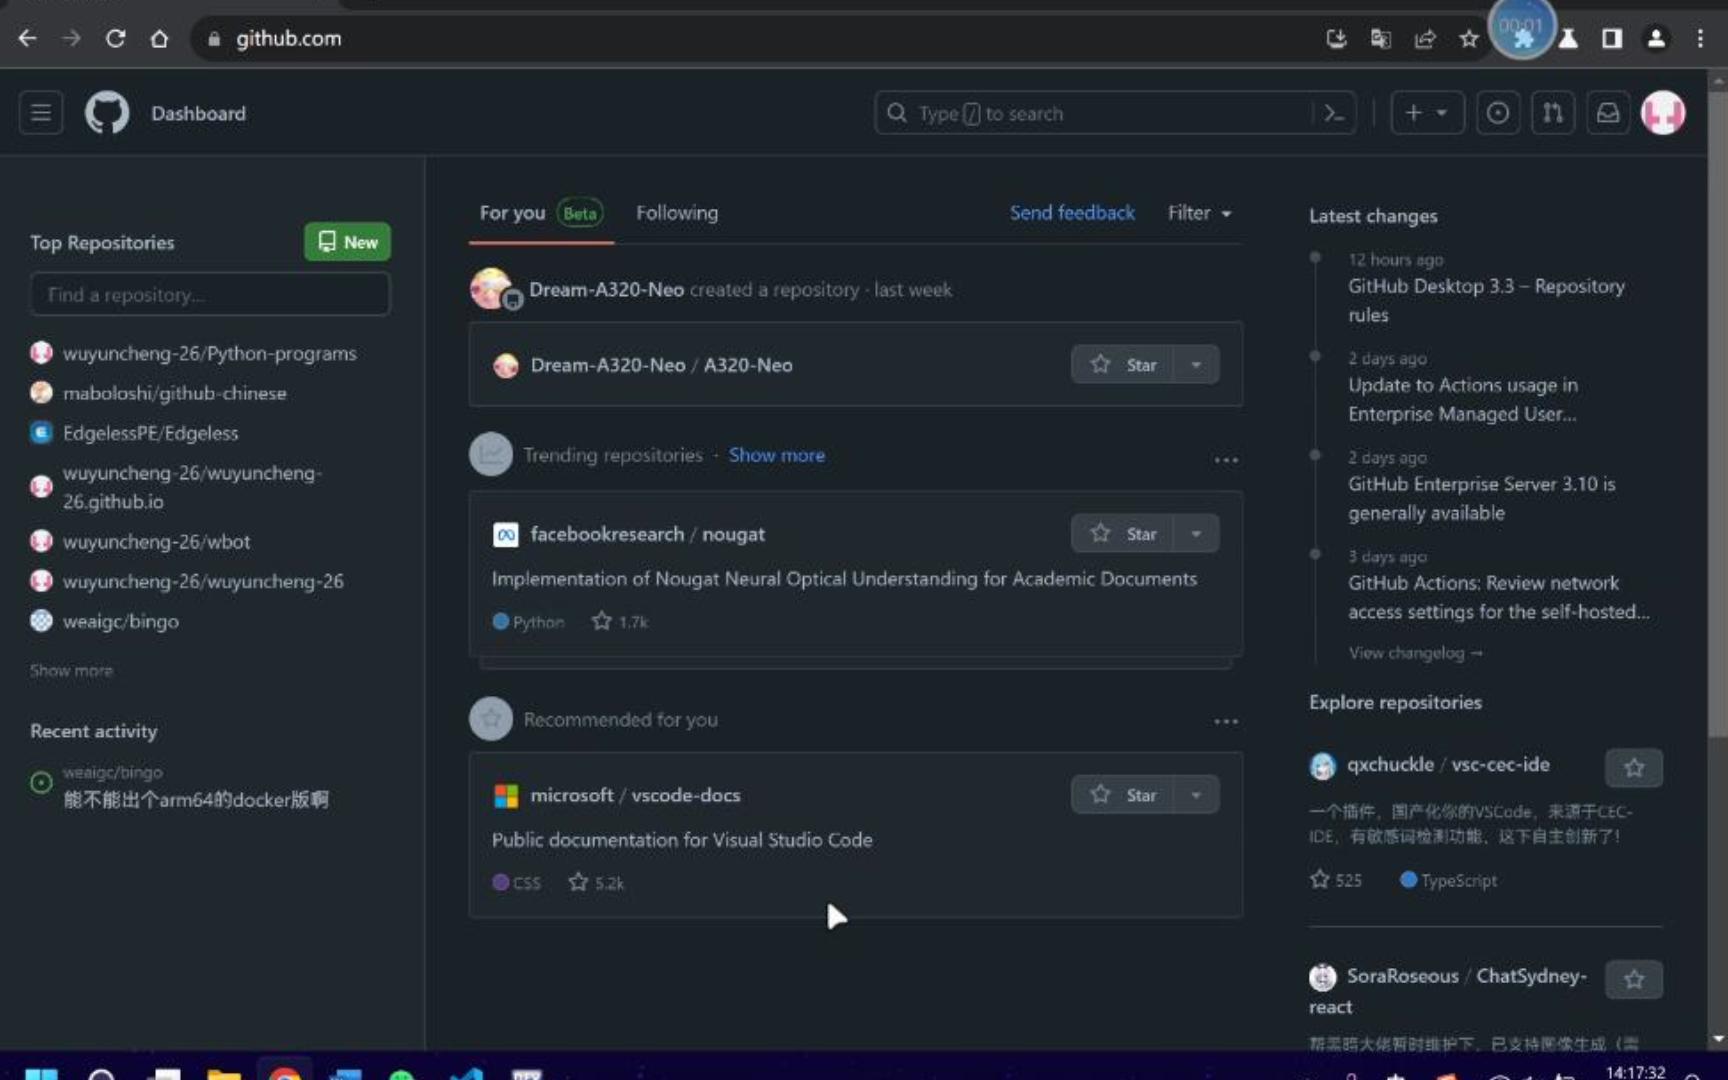
Task: Star the Dream-A320-Neo/A320-Neo repository
Action: 1123,365
